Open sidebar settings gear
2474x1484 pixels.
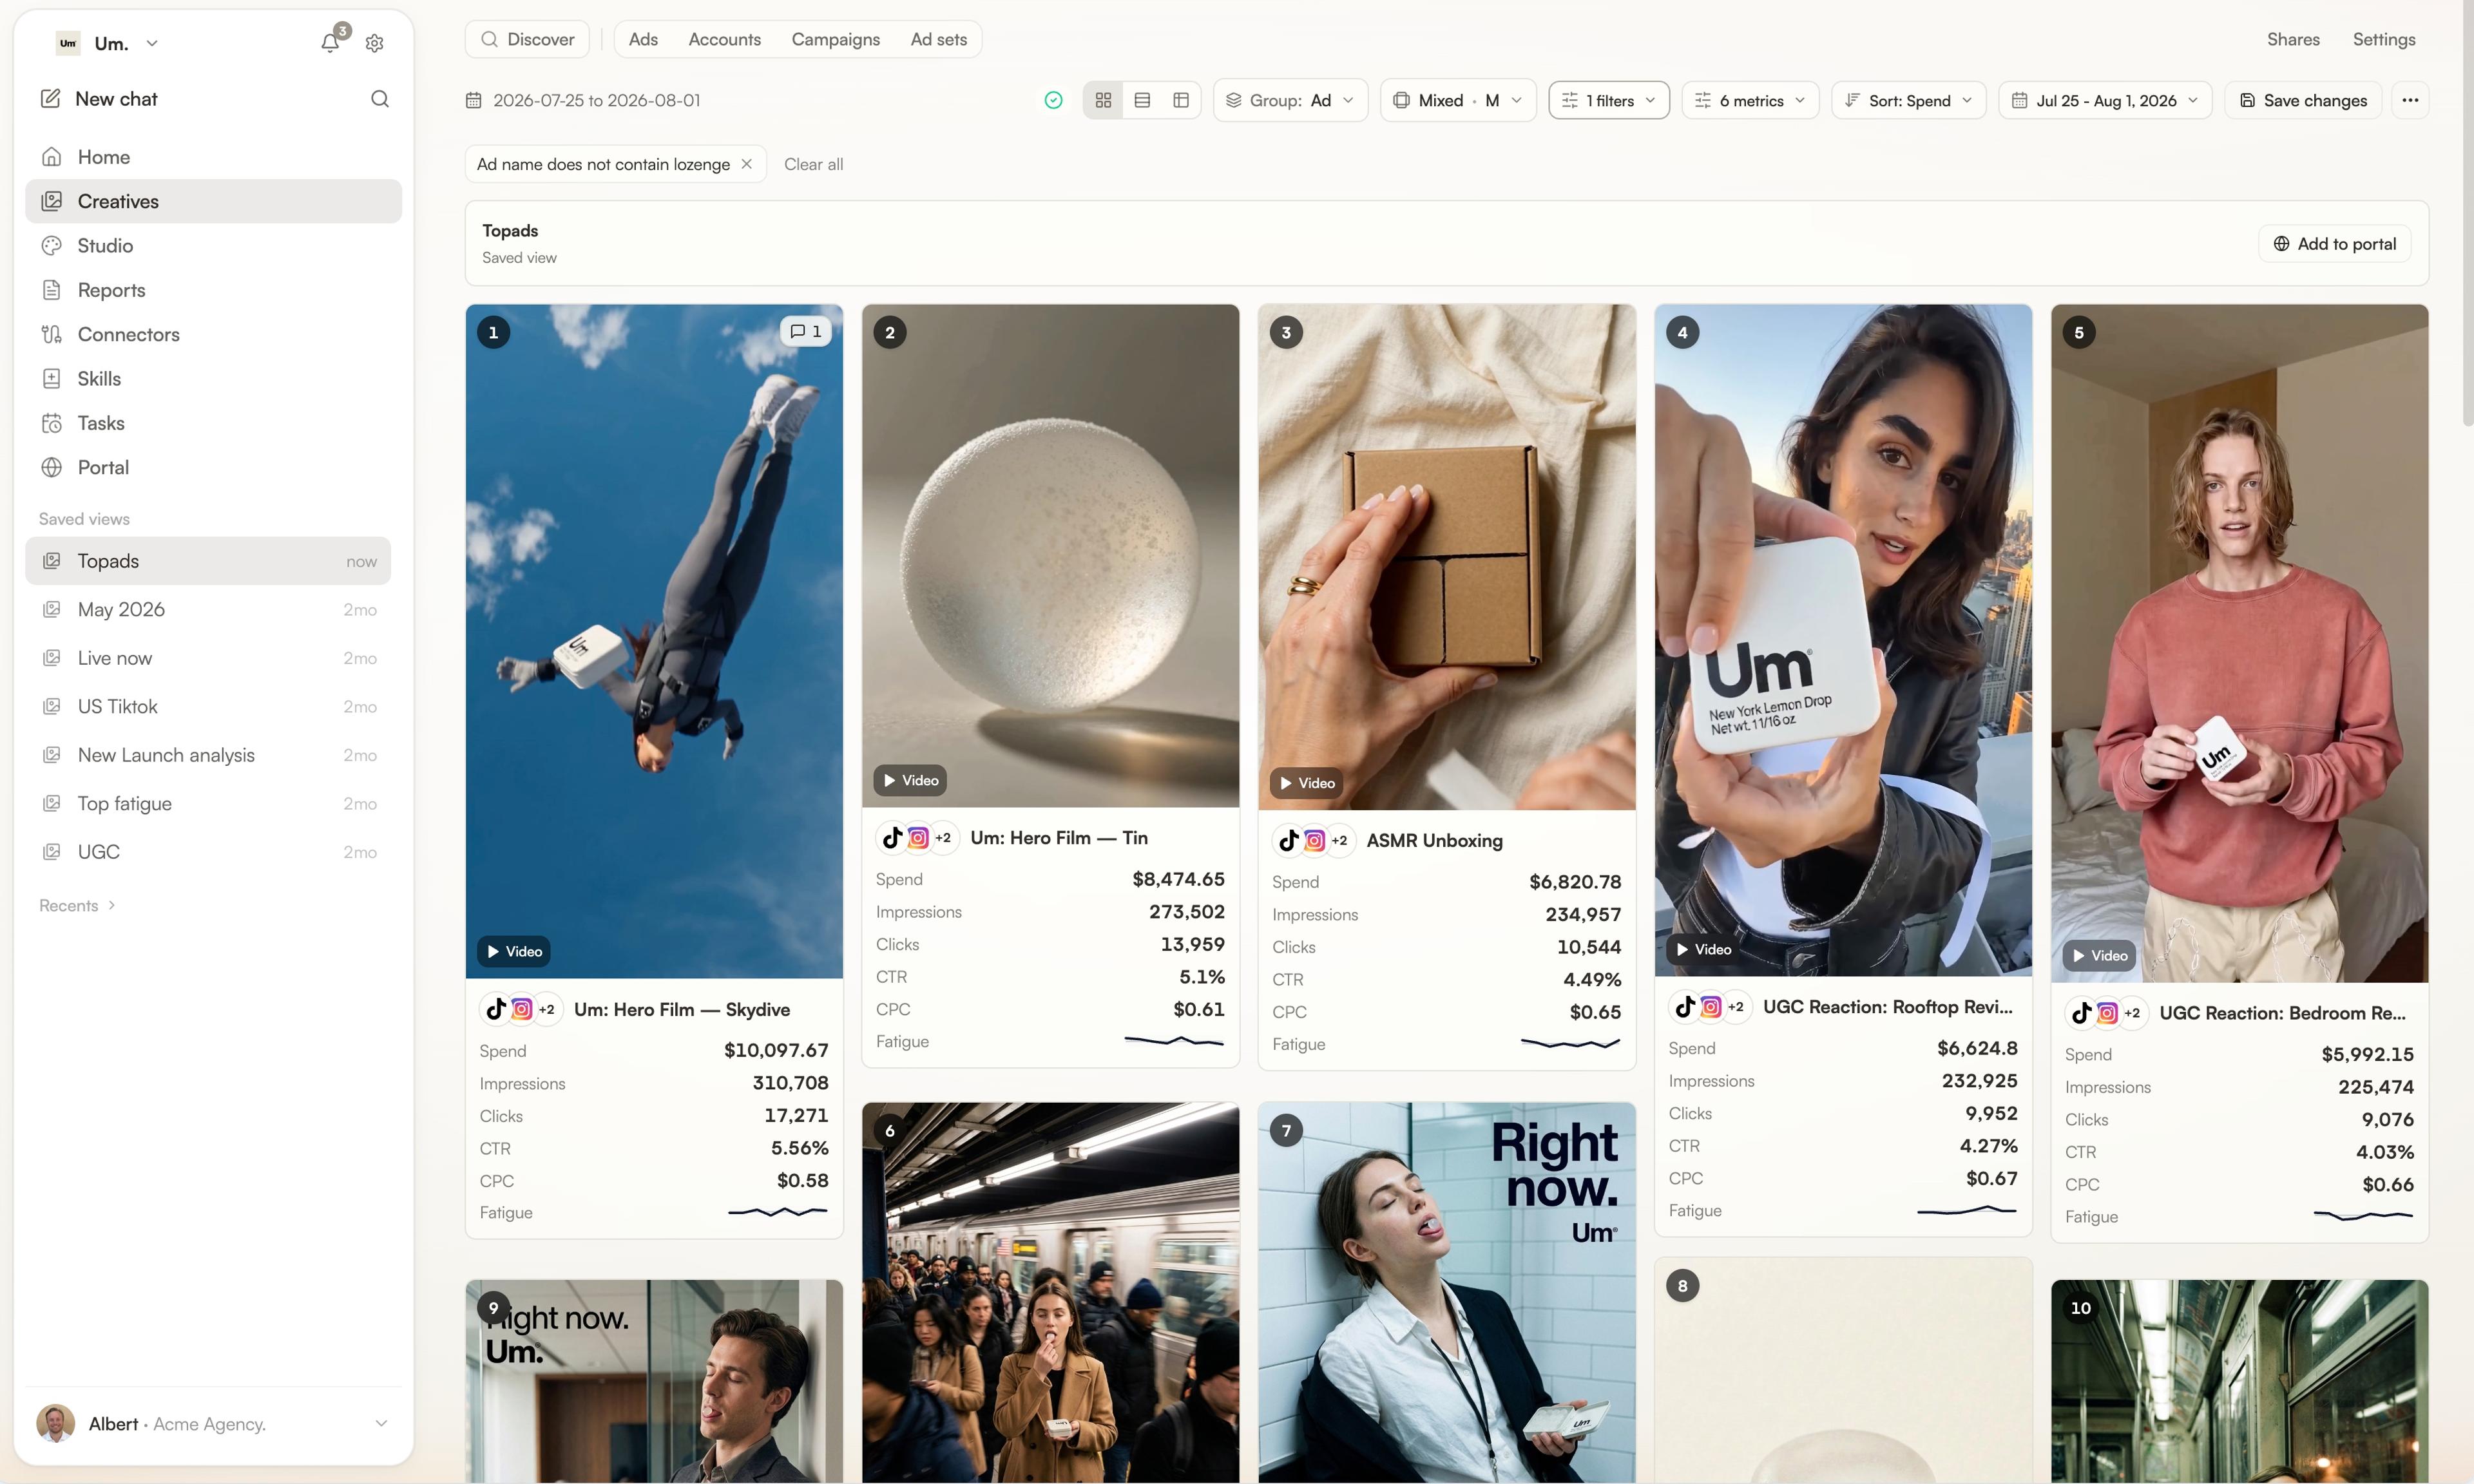click(375, 43)
